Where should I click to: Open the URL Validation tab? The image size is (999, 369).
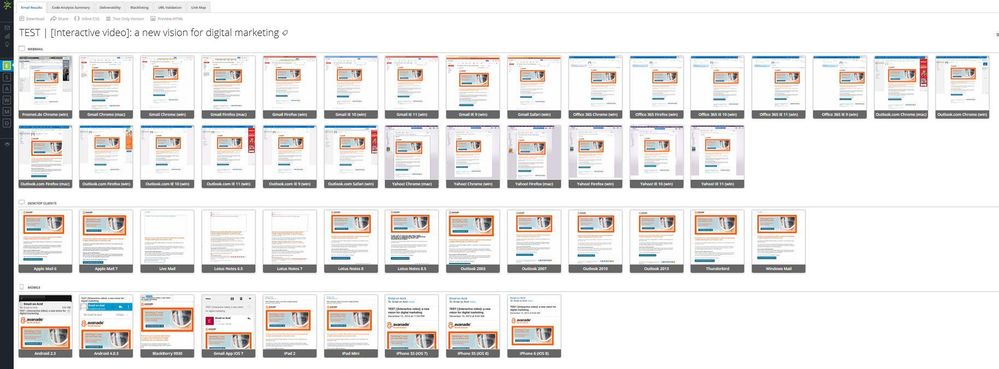170,8
